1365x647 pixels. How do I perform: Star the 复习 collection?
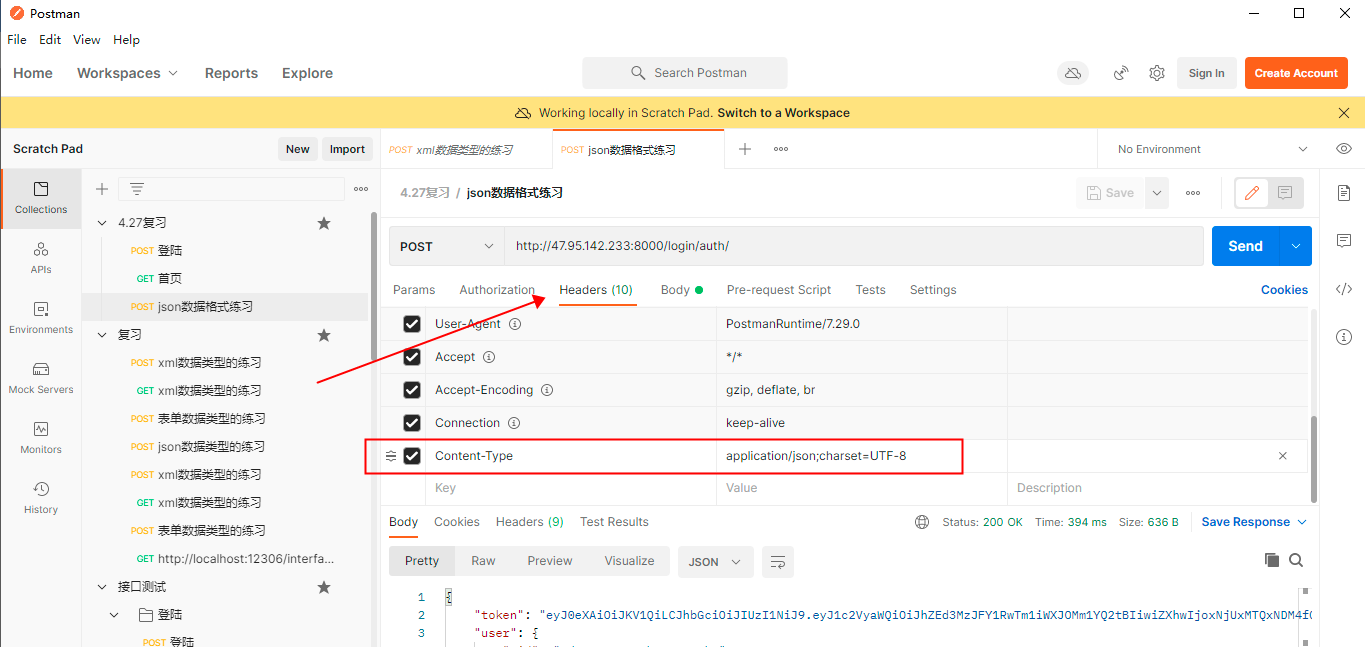click(324, 335)
